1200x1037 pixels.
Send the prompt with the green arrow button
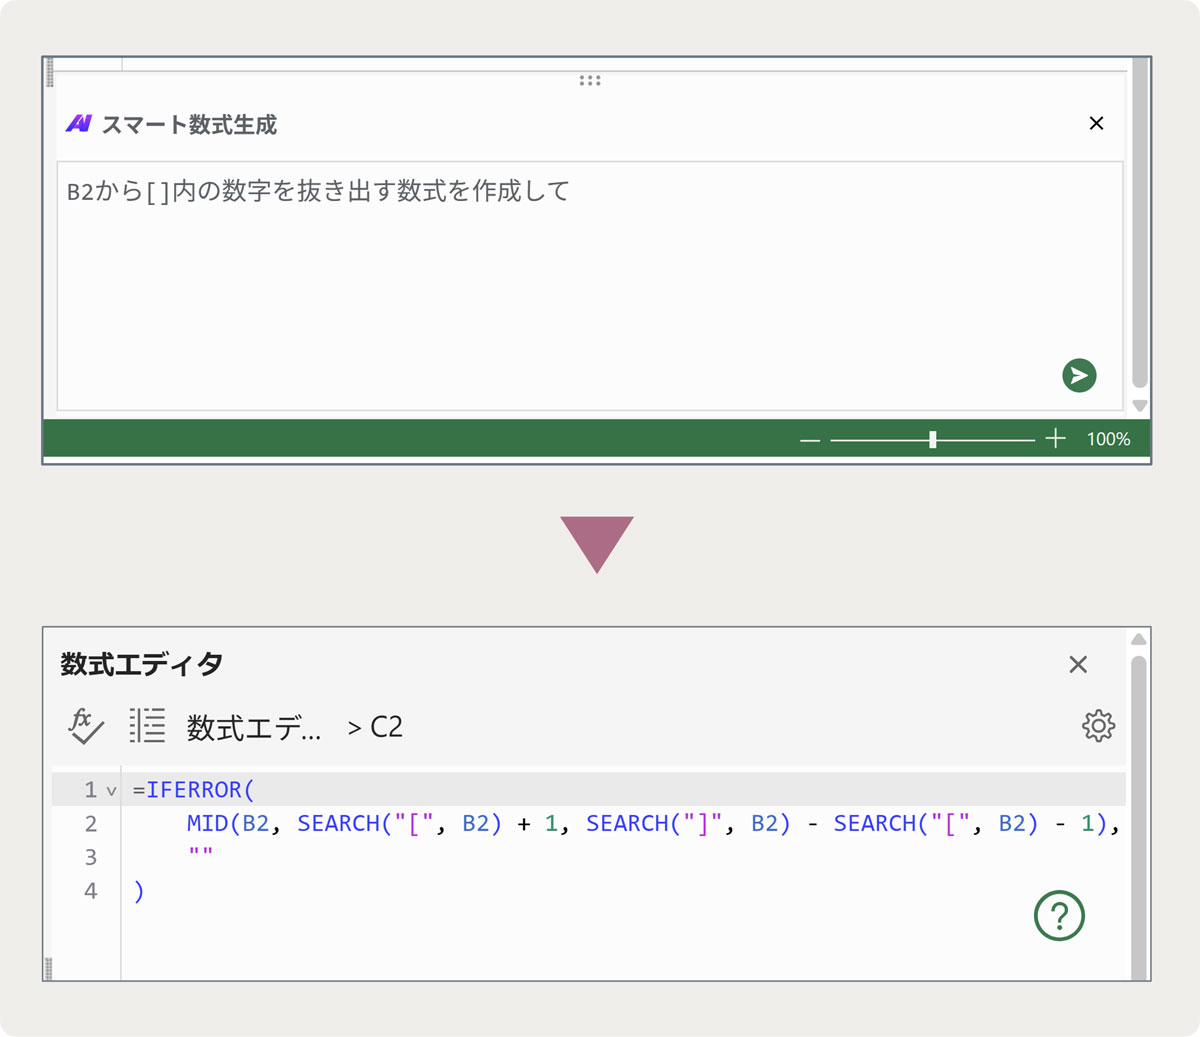(x=1079, y=375)
